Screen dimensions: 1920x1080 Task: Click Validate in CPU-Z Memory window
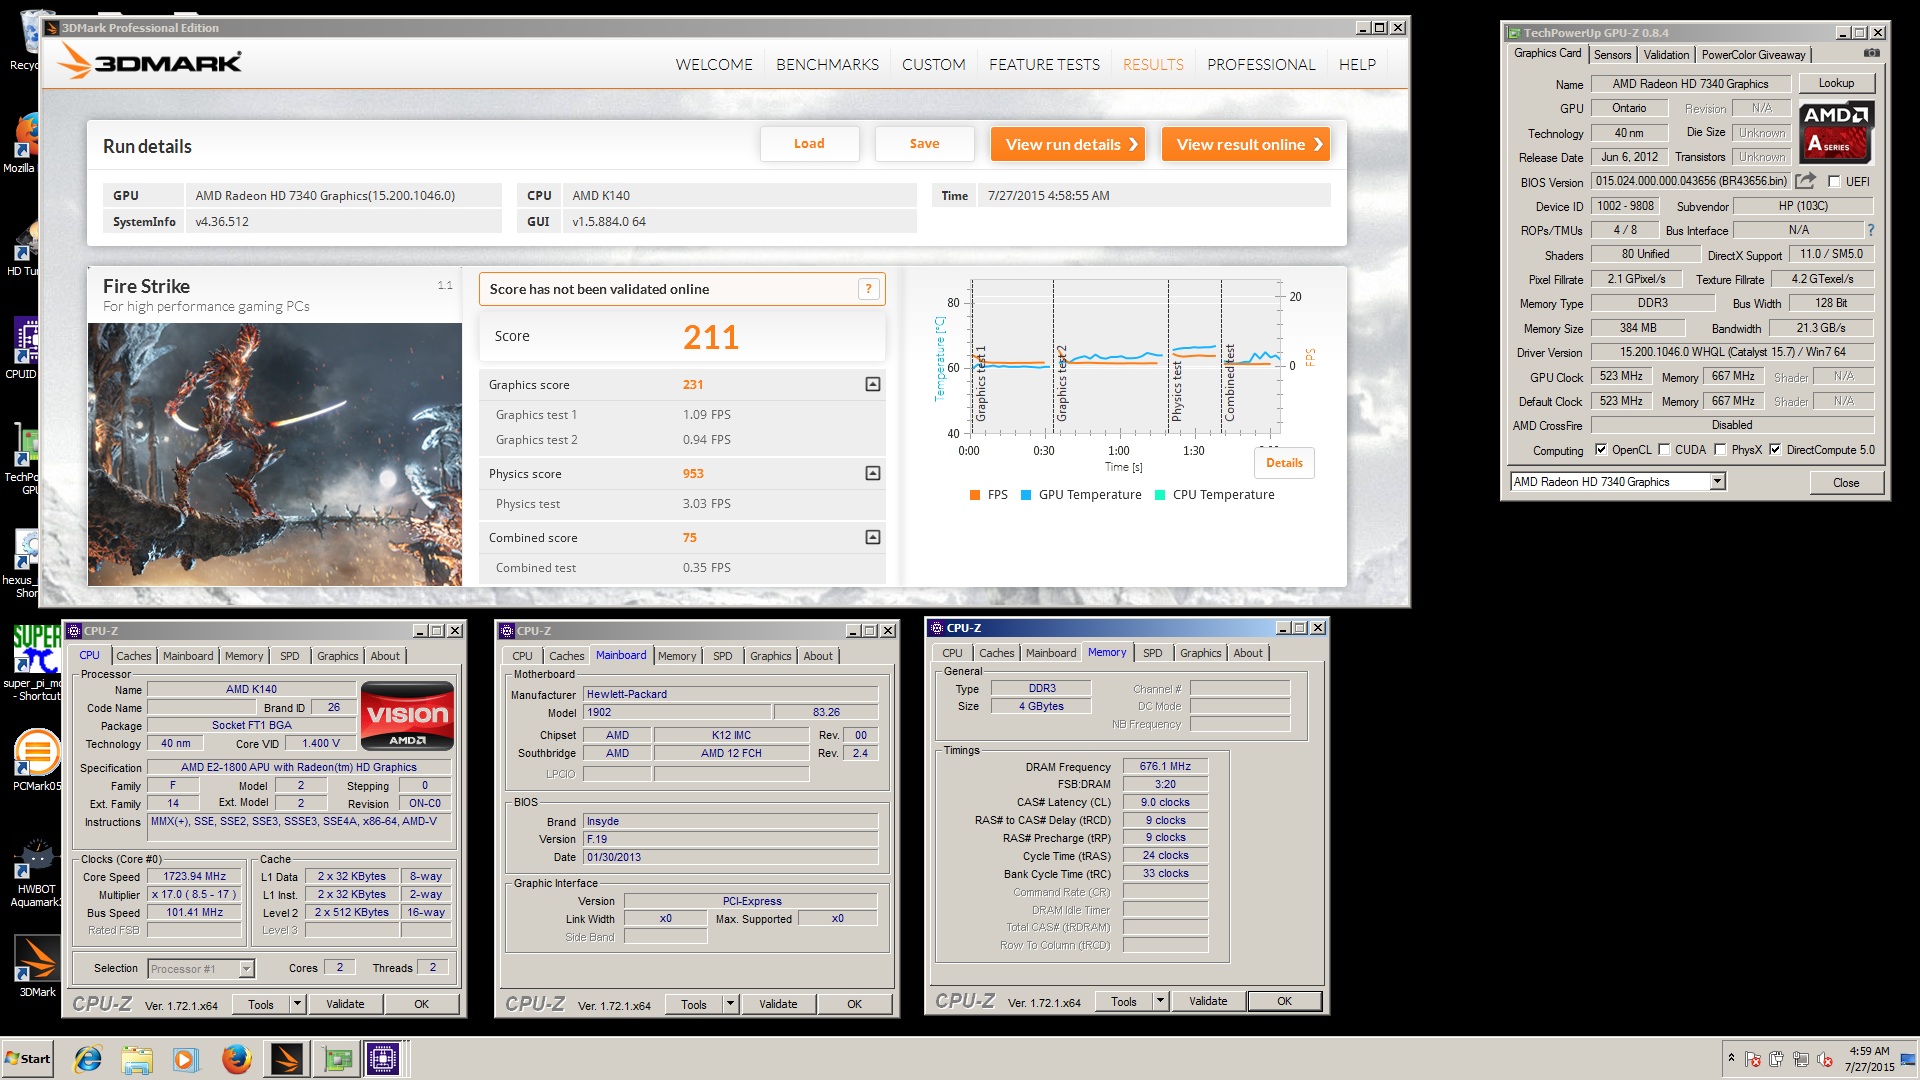click(x=1208, y=1001)
